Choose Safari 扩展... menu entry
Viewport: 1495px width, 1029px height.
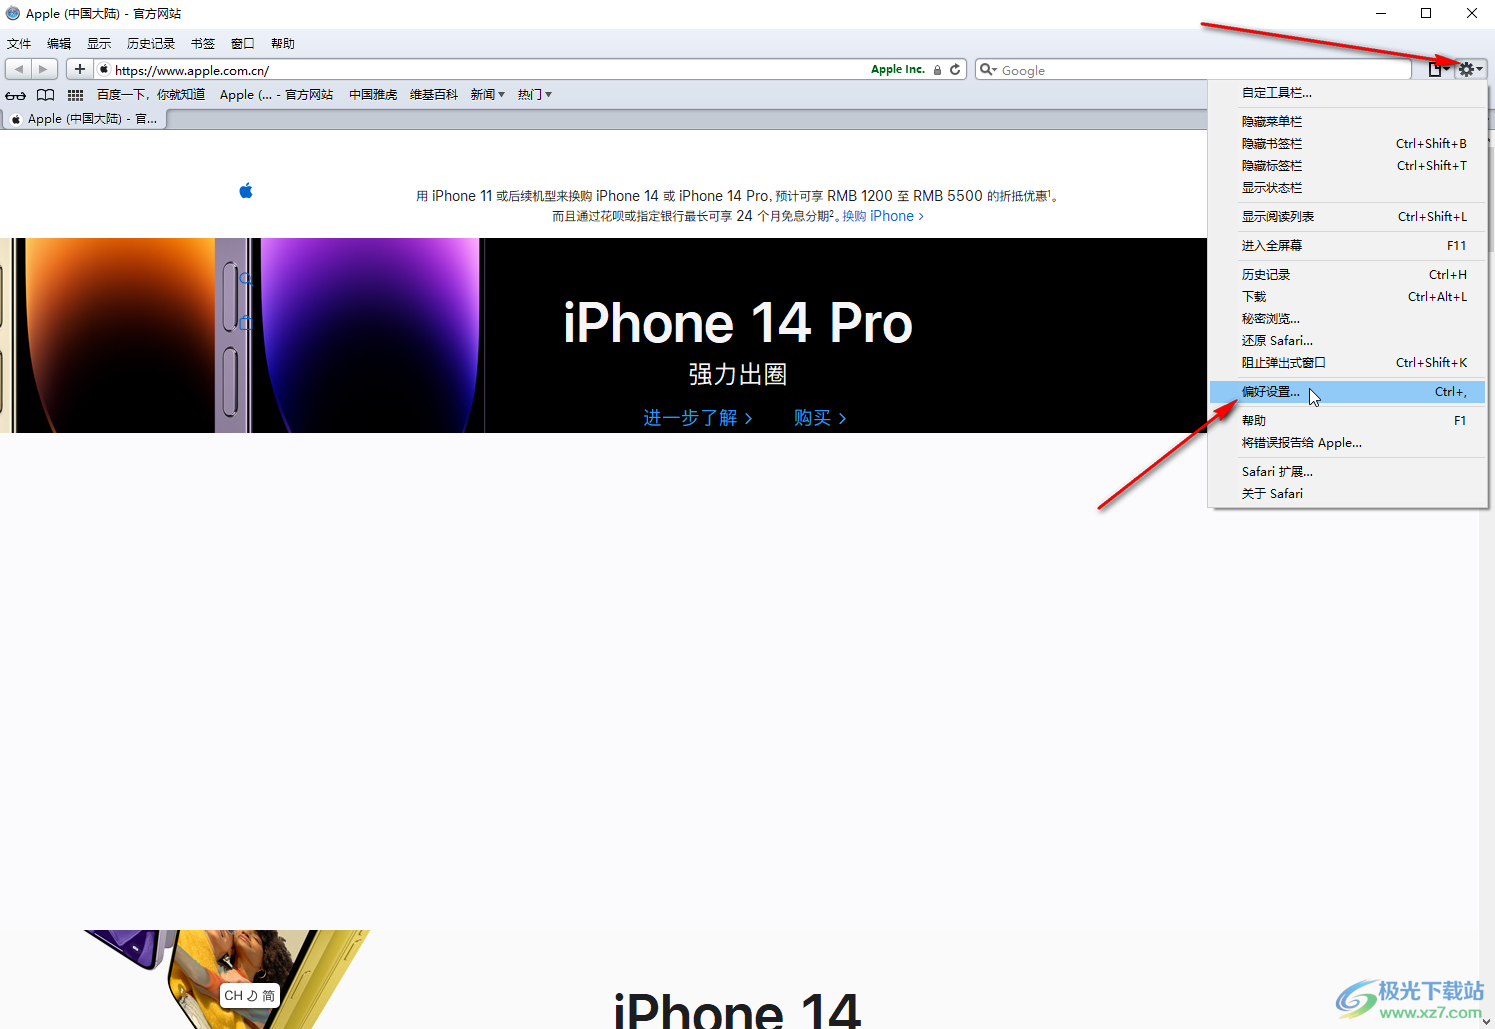[1347, 471]
